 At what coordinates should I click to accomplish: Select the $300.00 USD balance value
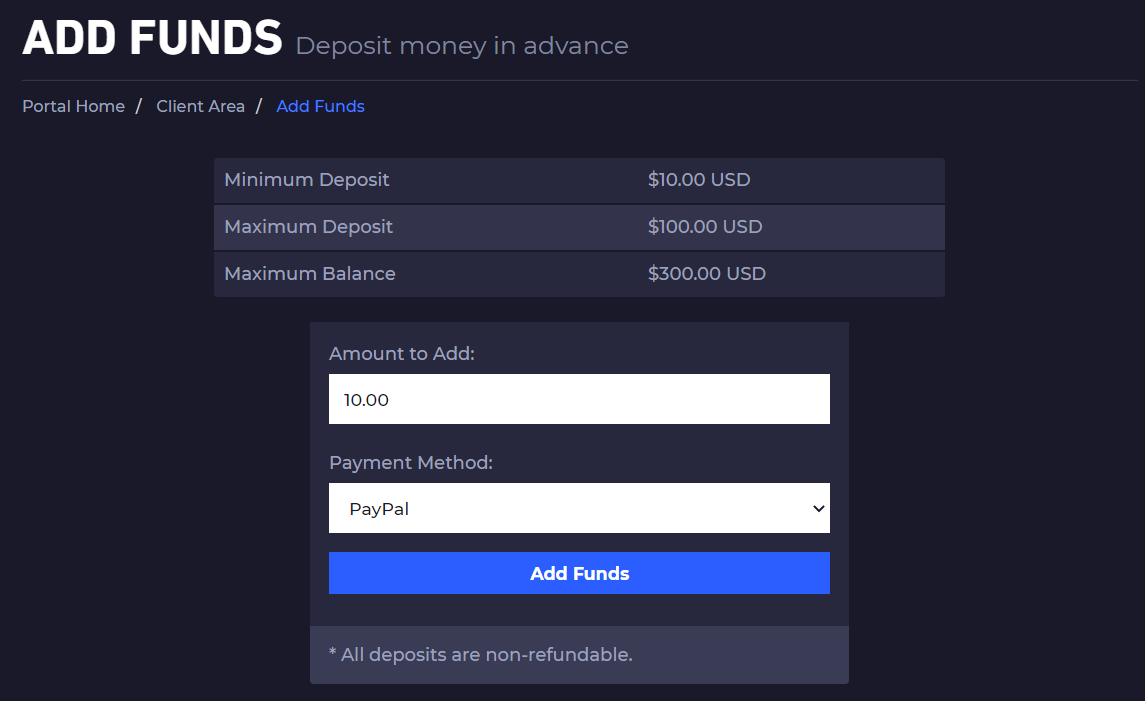(707, 273)
